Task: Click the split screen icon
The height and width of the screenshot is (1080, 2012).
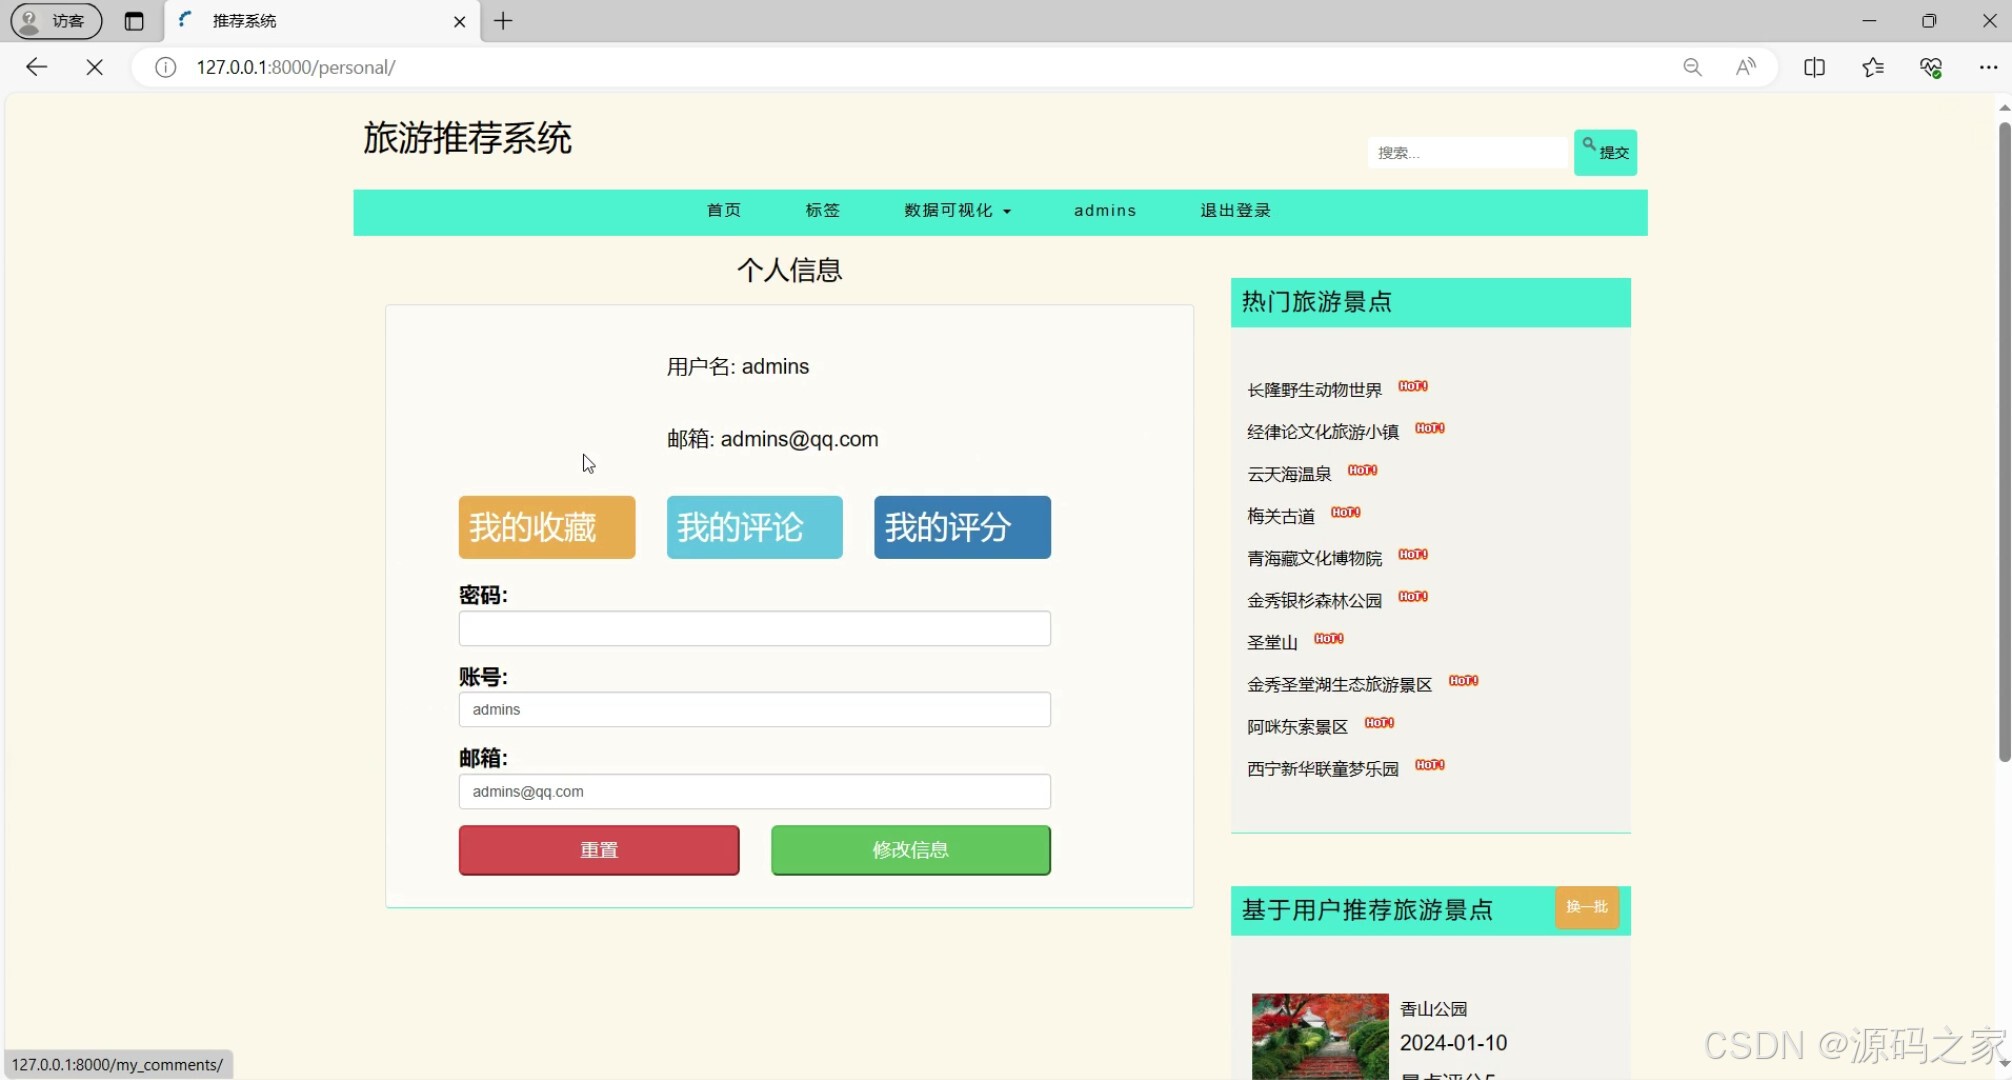Action: point(1815,67)
